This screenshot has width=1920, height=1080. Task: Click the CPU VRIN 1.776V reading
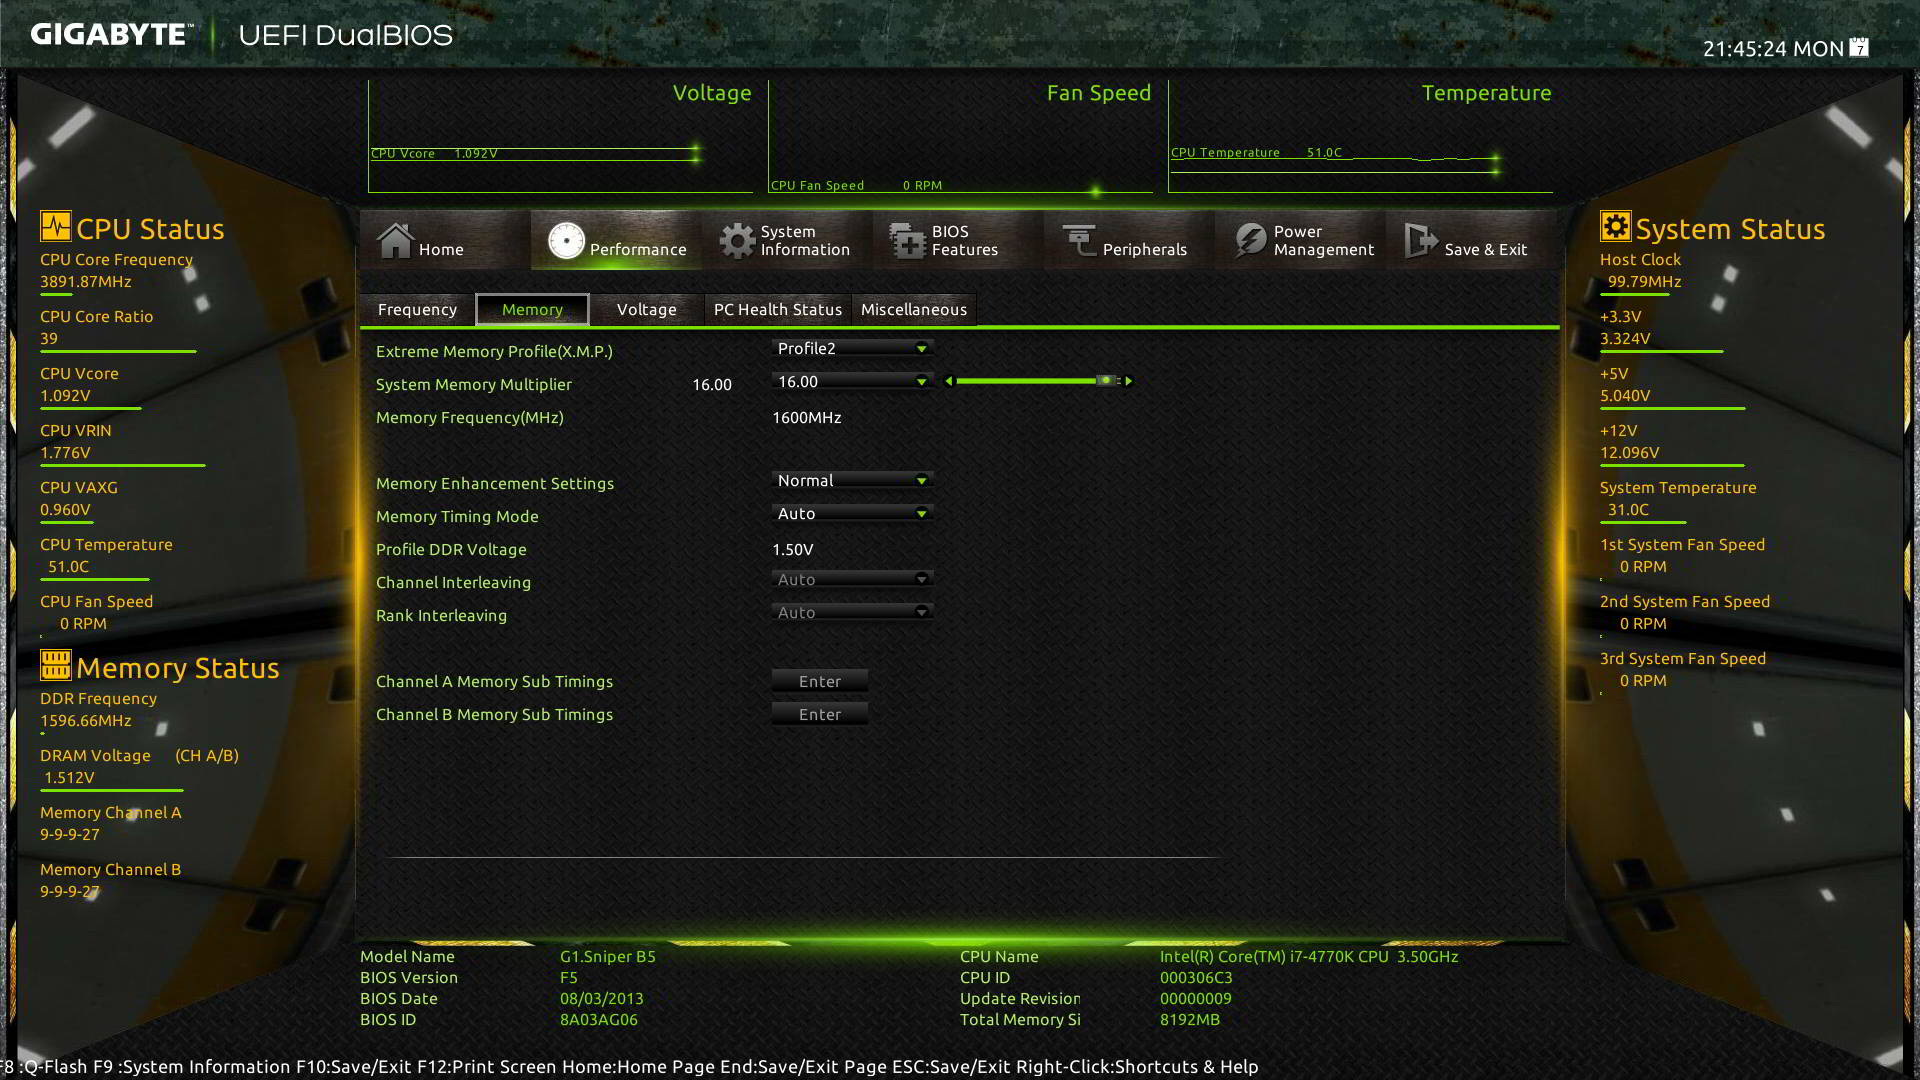coord(65,452)
